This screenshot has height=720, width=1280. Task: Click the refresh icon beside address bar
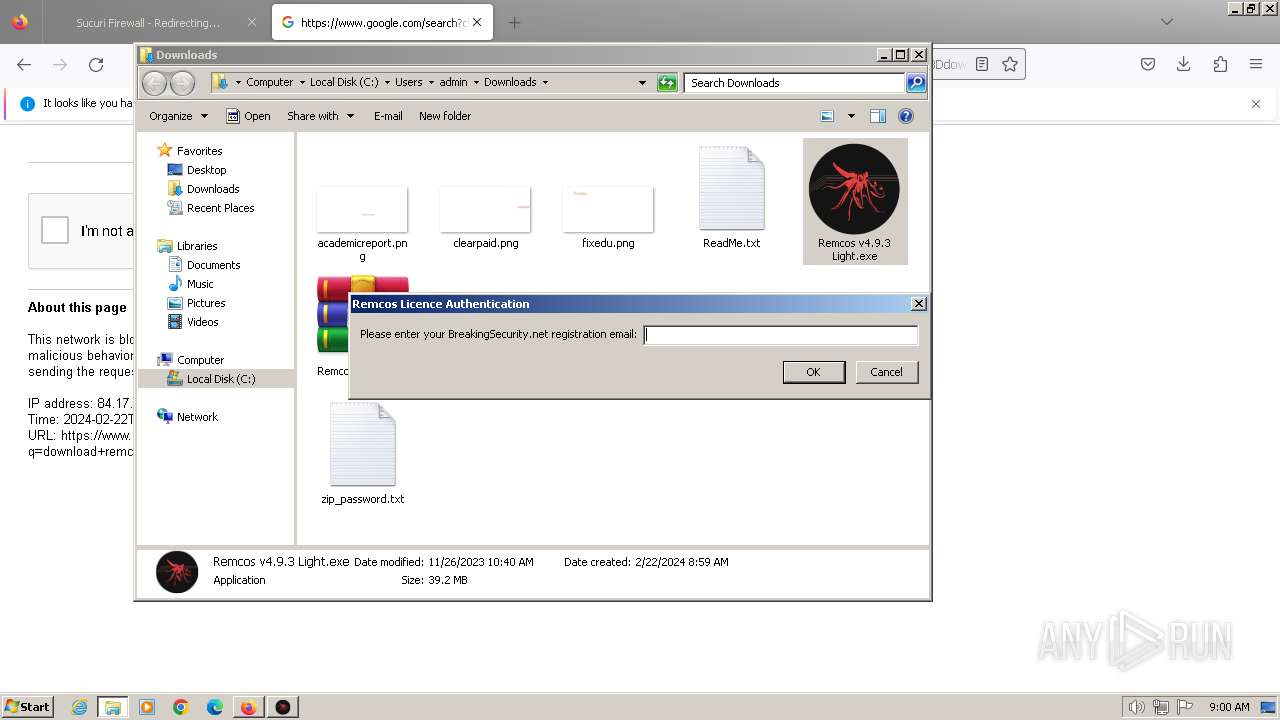click(667, 83)
